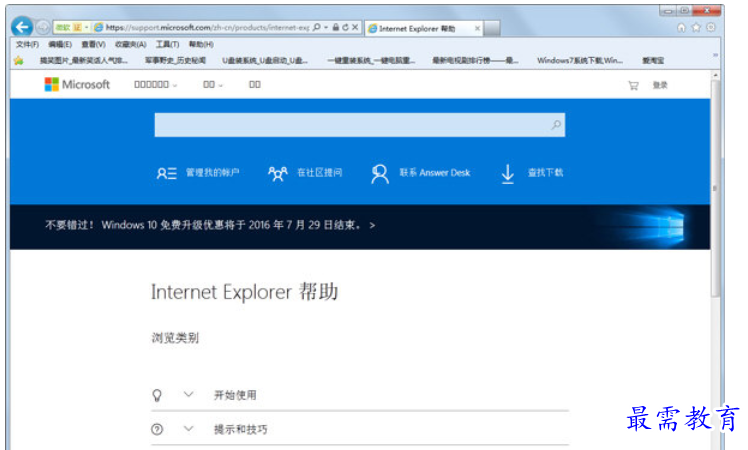This screenshot has width=748, height=450.
Task: Open the 一键重装系统 favorites bar bookmark
Action: point(371,60)
